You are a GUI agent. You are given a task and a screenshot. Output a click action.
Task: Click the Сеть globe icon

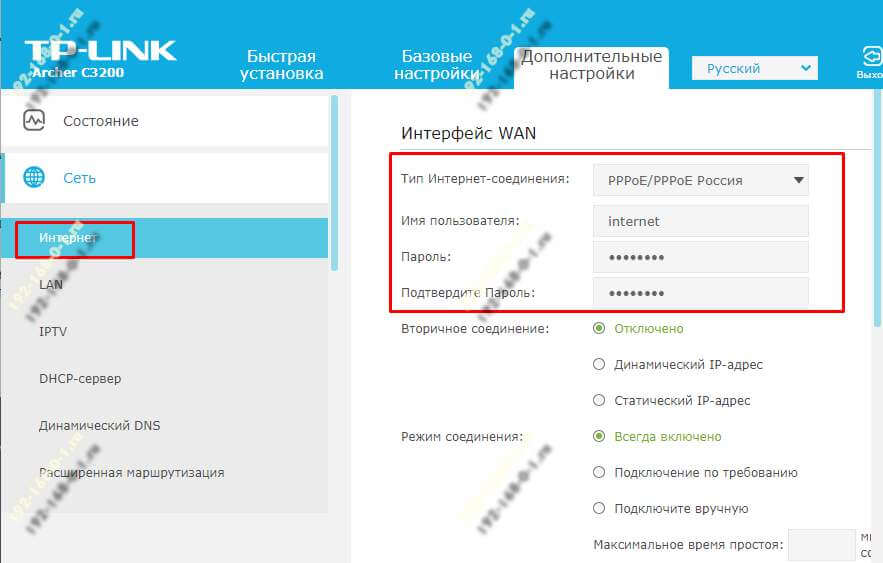point(34,177)
